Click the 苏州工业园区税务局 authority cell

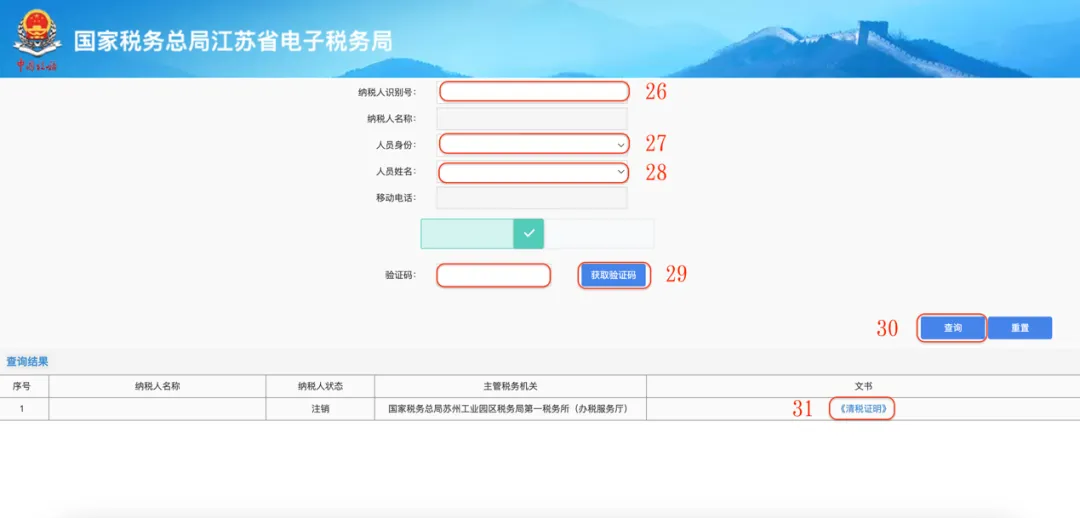click(510, 409)
